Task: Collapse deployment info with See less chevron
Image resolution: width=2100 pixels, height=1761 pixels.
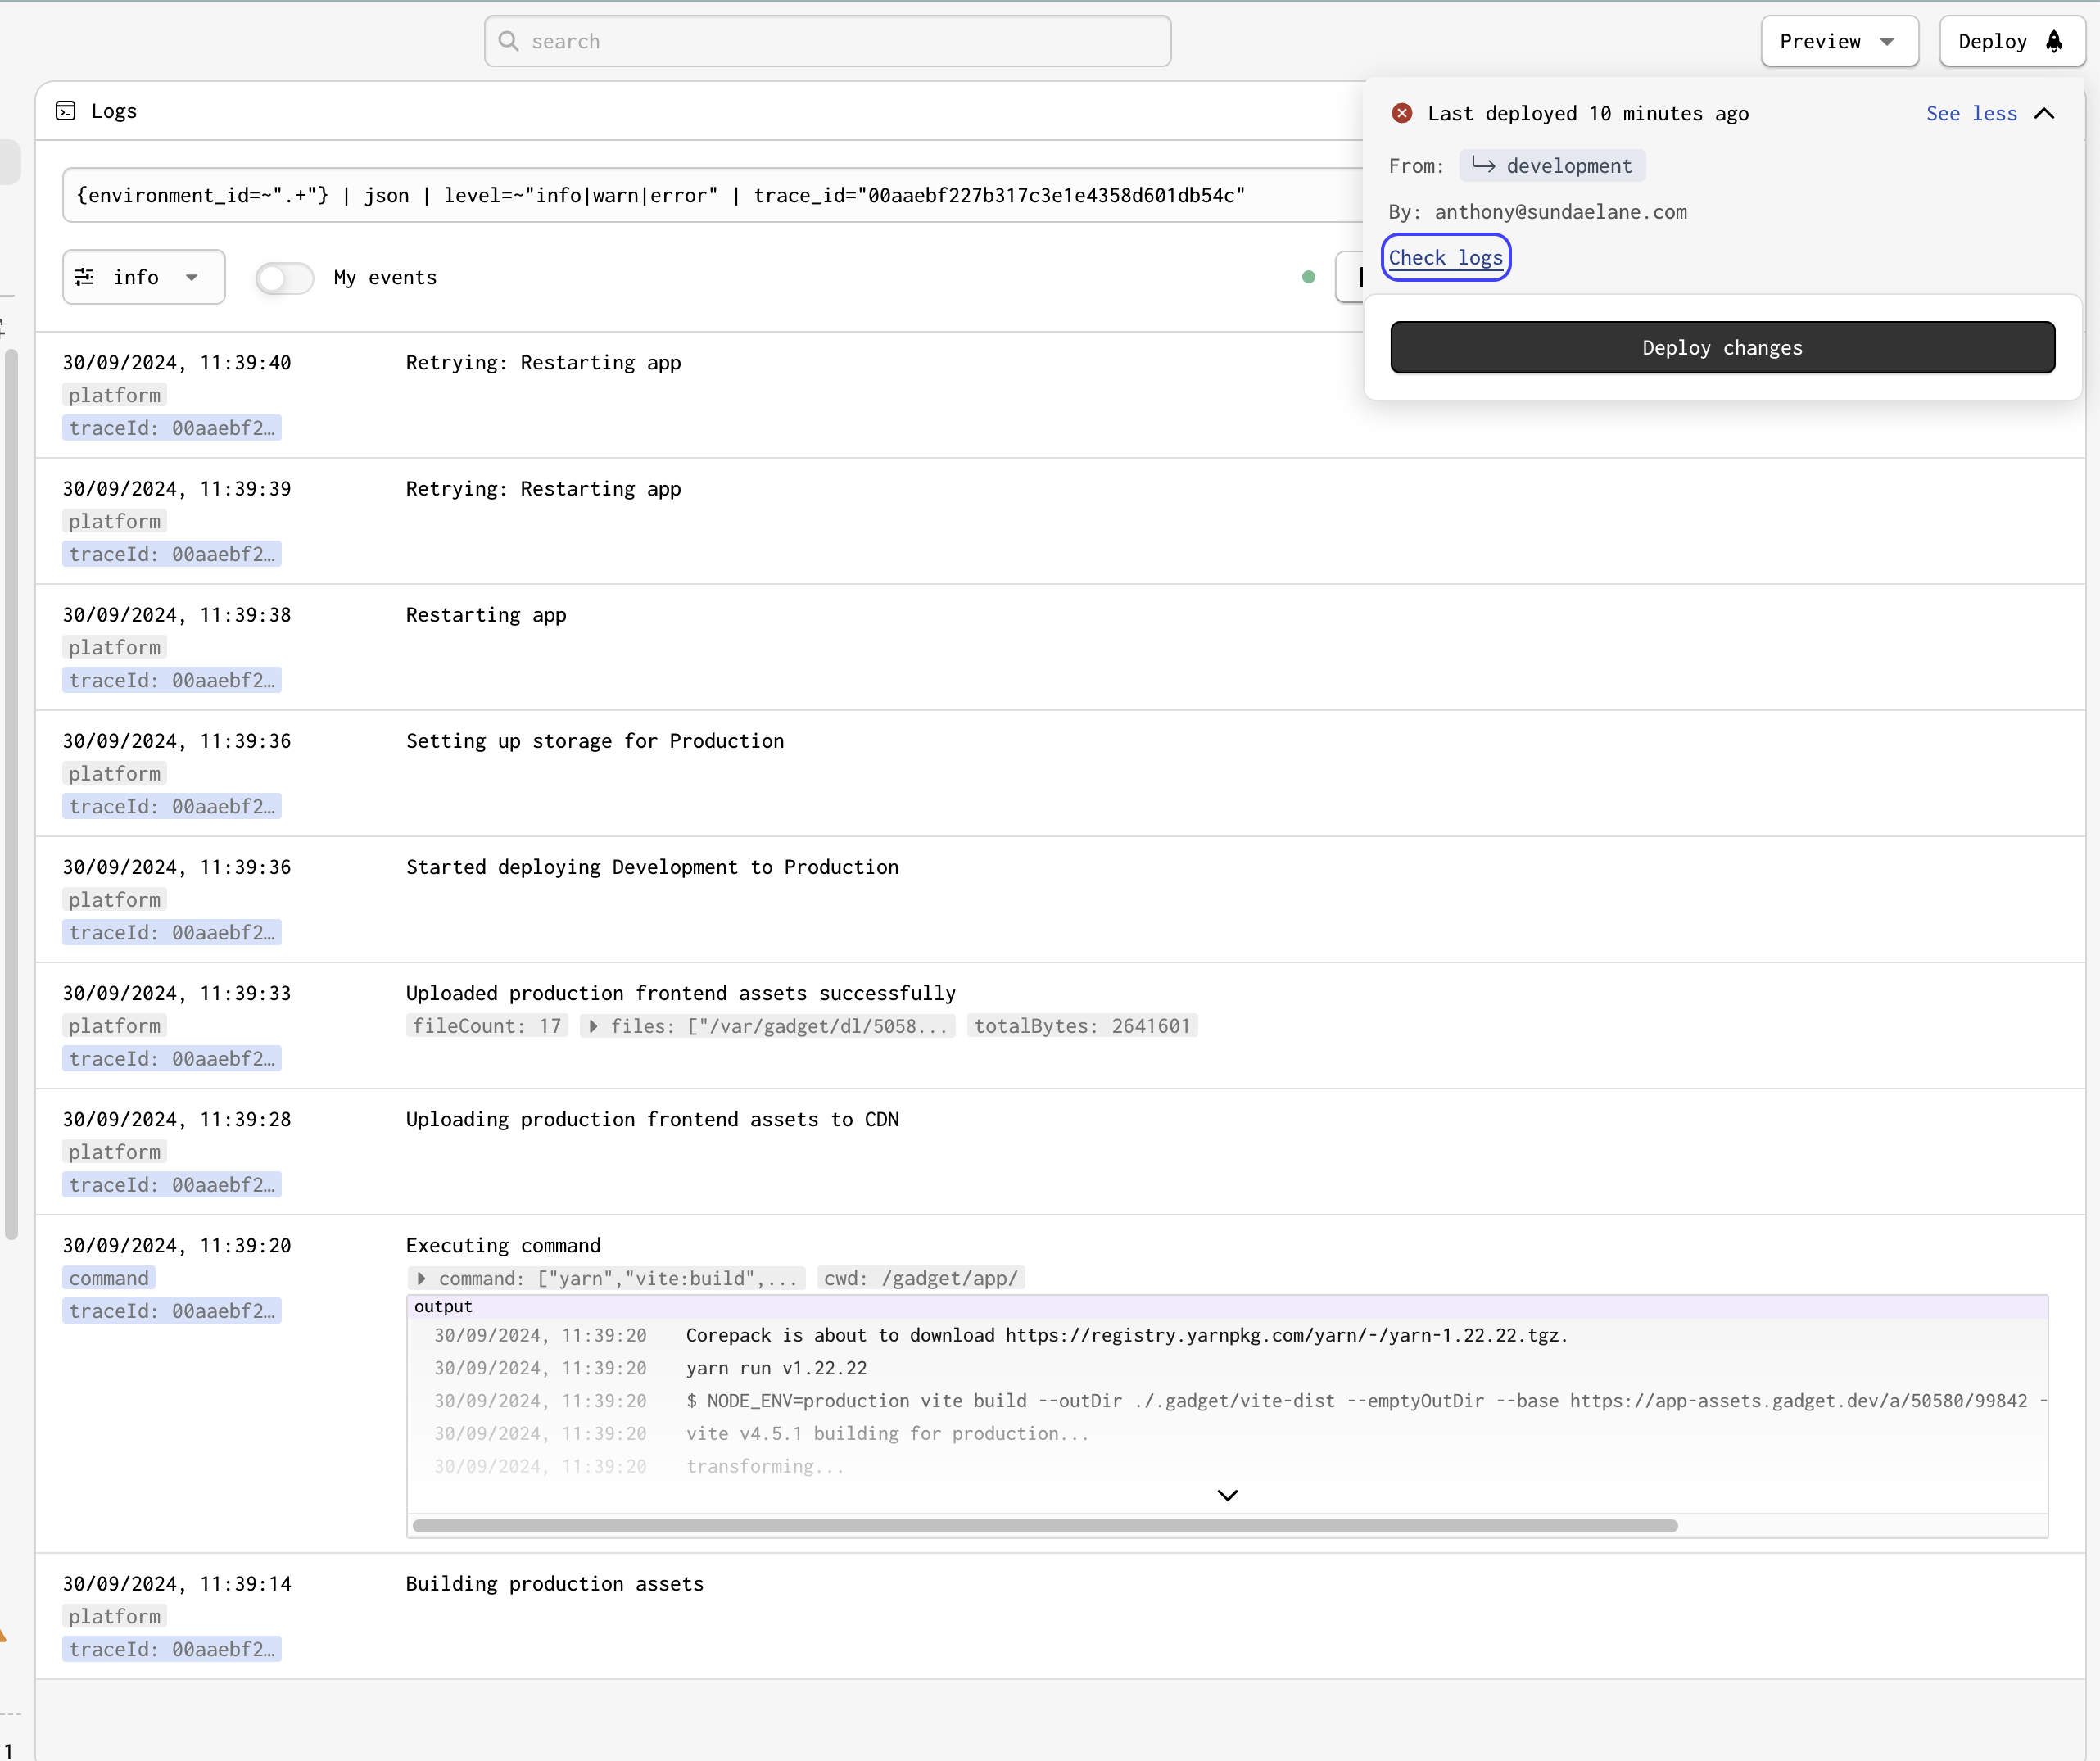Action: [x=2044, y=112]
